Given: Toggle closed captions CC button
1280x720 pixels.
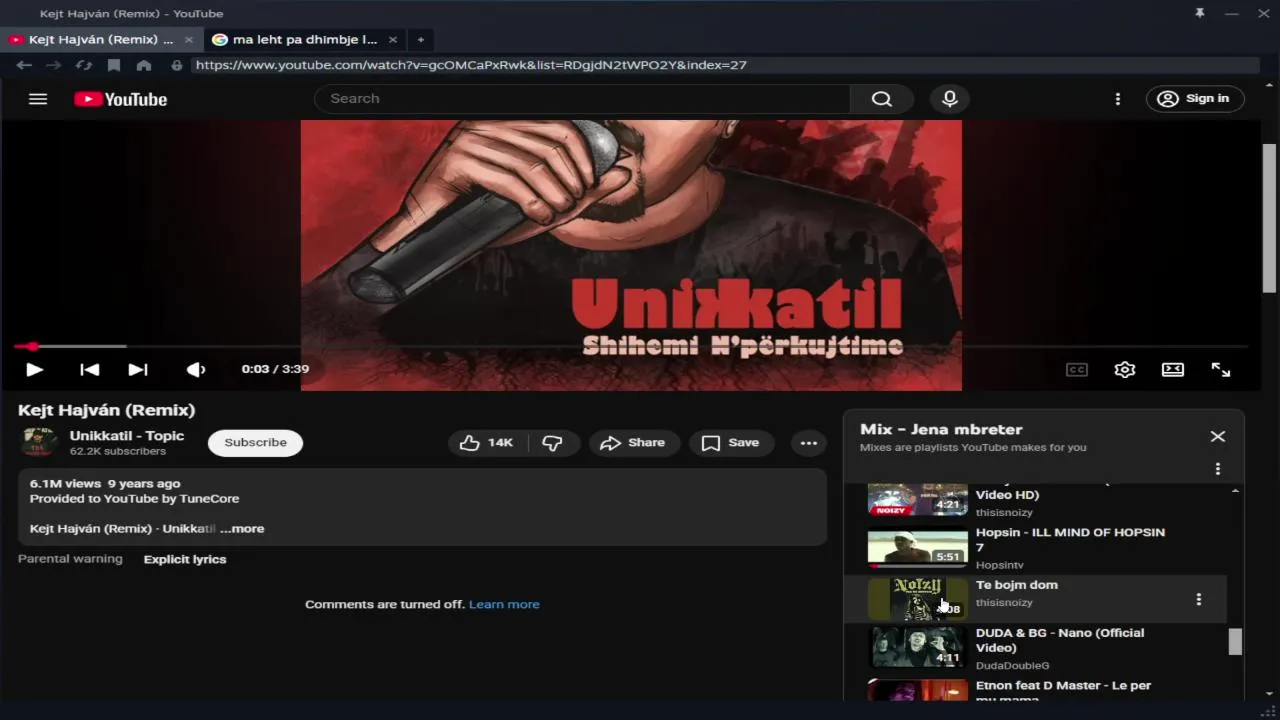Looking at the screenshot, I should 1077,369.
